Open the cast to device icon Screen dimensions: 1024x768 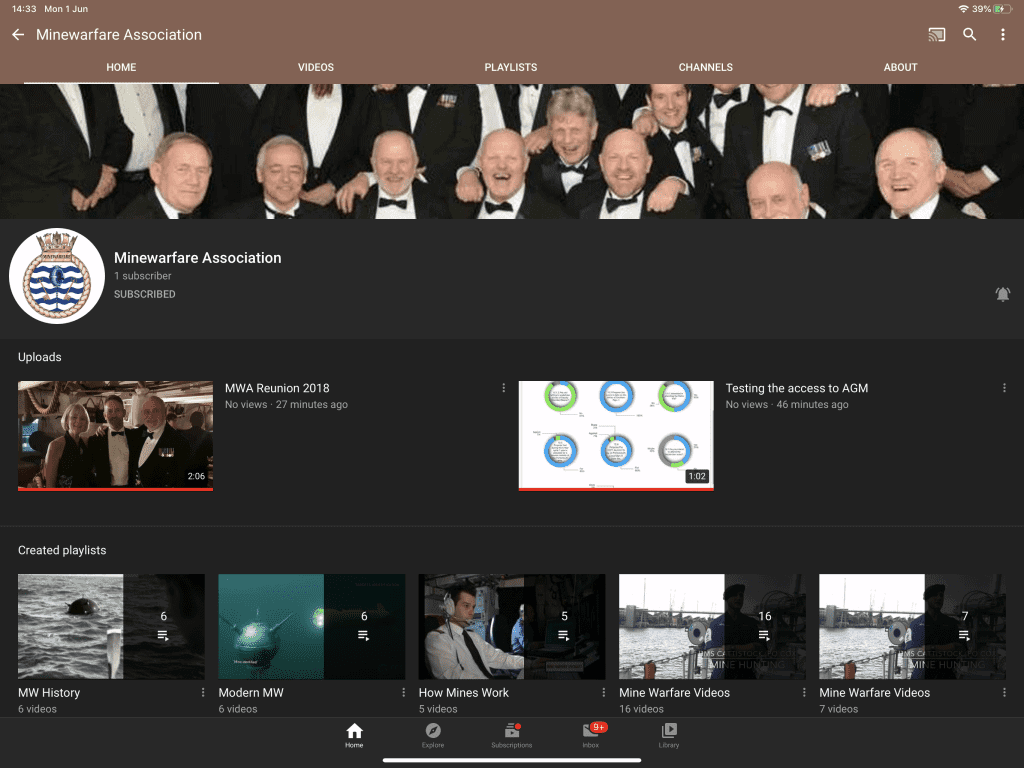[x=936, y=35]
